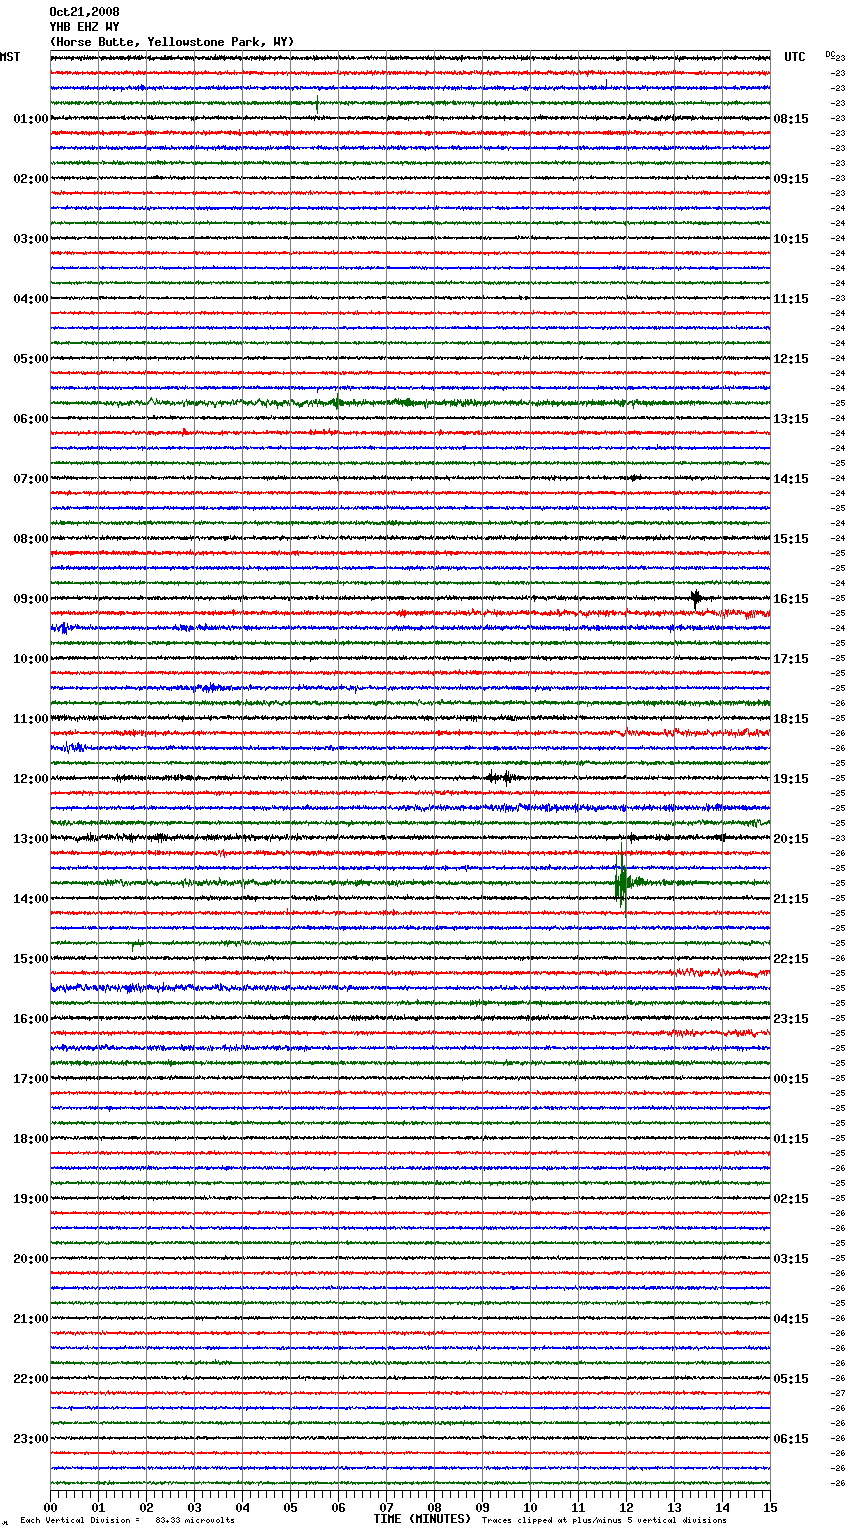This screenshot has width=850, height=1534.
Task: Click the 01:15 UTC time label
Action: click(791, 1139)
